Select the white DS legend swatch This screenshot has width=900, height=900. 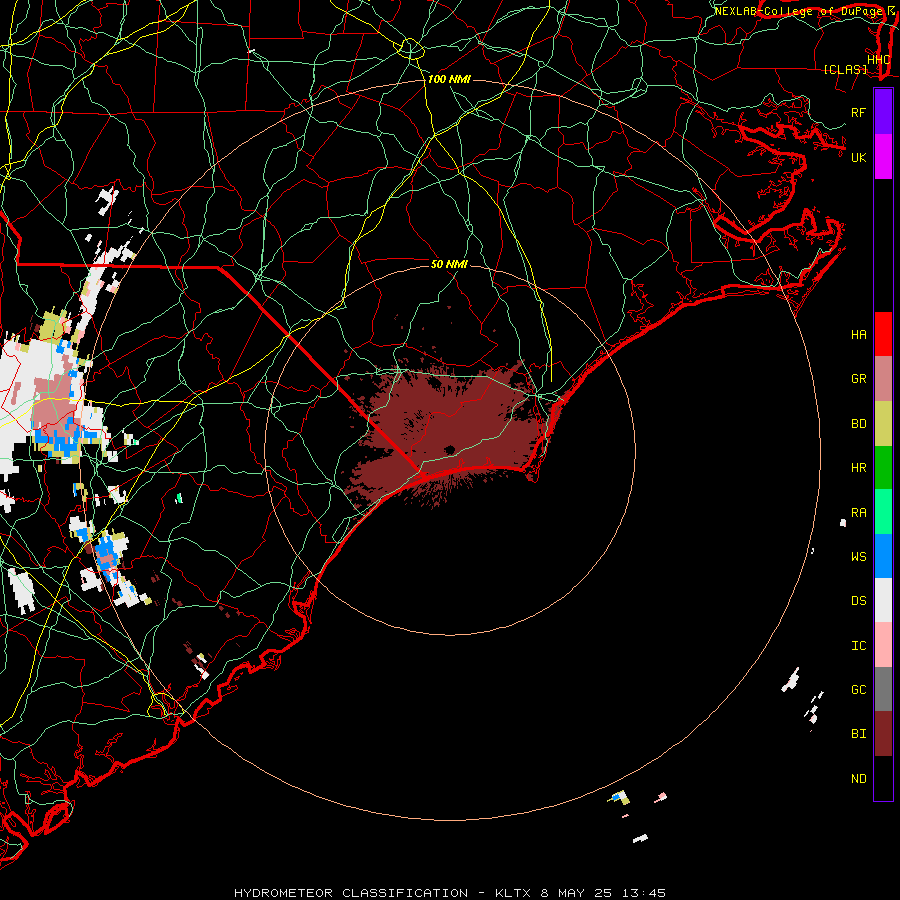tap(883, 600)
